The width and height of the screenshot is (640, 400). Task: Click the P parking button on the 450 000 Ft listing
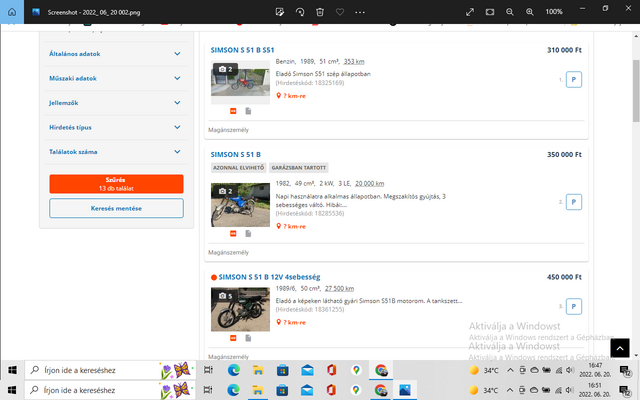point(573,306)
